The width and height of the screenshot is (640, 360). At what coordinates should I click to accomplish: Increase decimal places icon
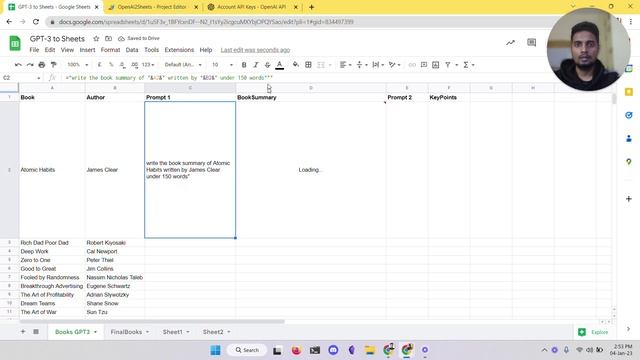[134, 64]
